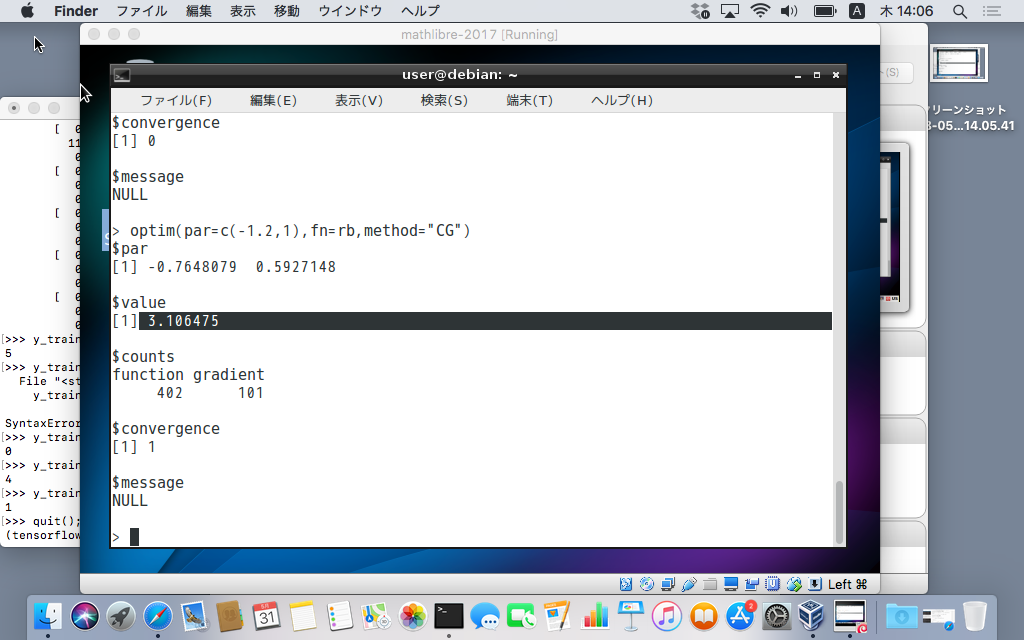Open VirtualBox from the Dock
The image size is (1024, 640).
tap(807, 615)
